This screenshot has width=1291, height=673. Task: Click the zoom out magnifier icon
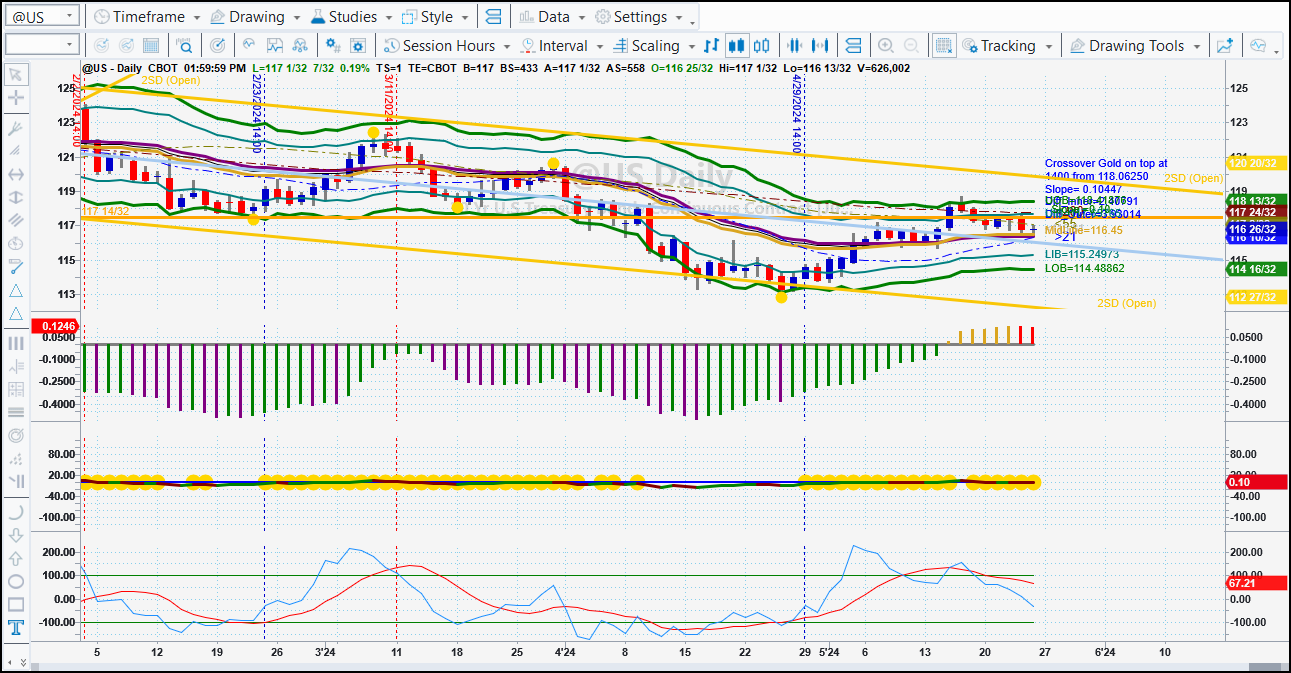(x=912, y=46)
